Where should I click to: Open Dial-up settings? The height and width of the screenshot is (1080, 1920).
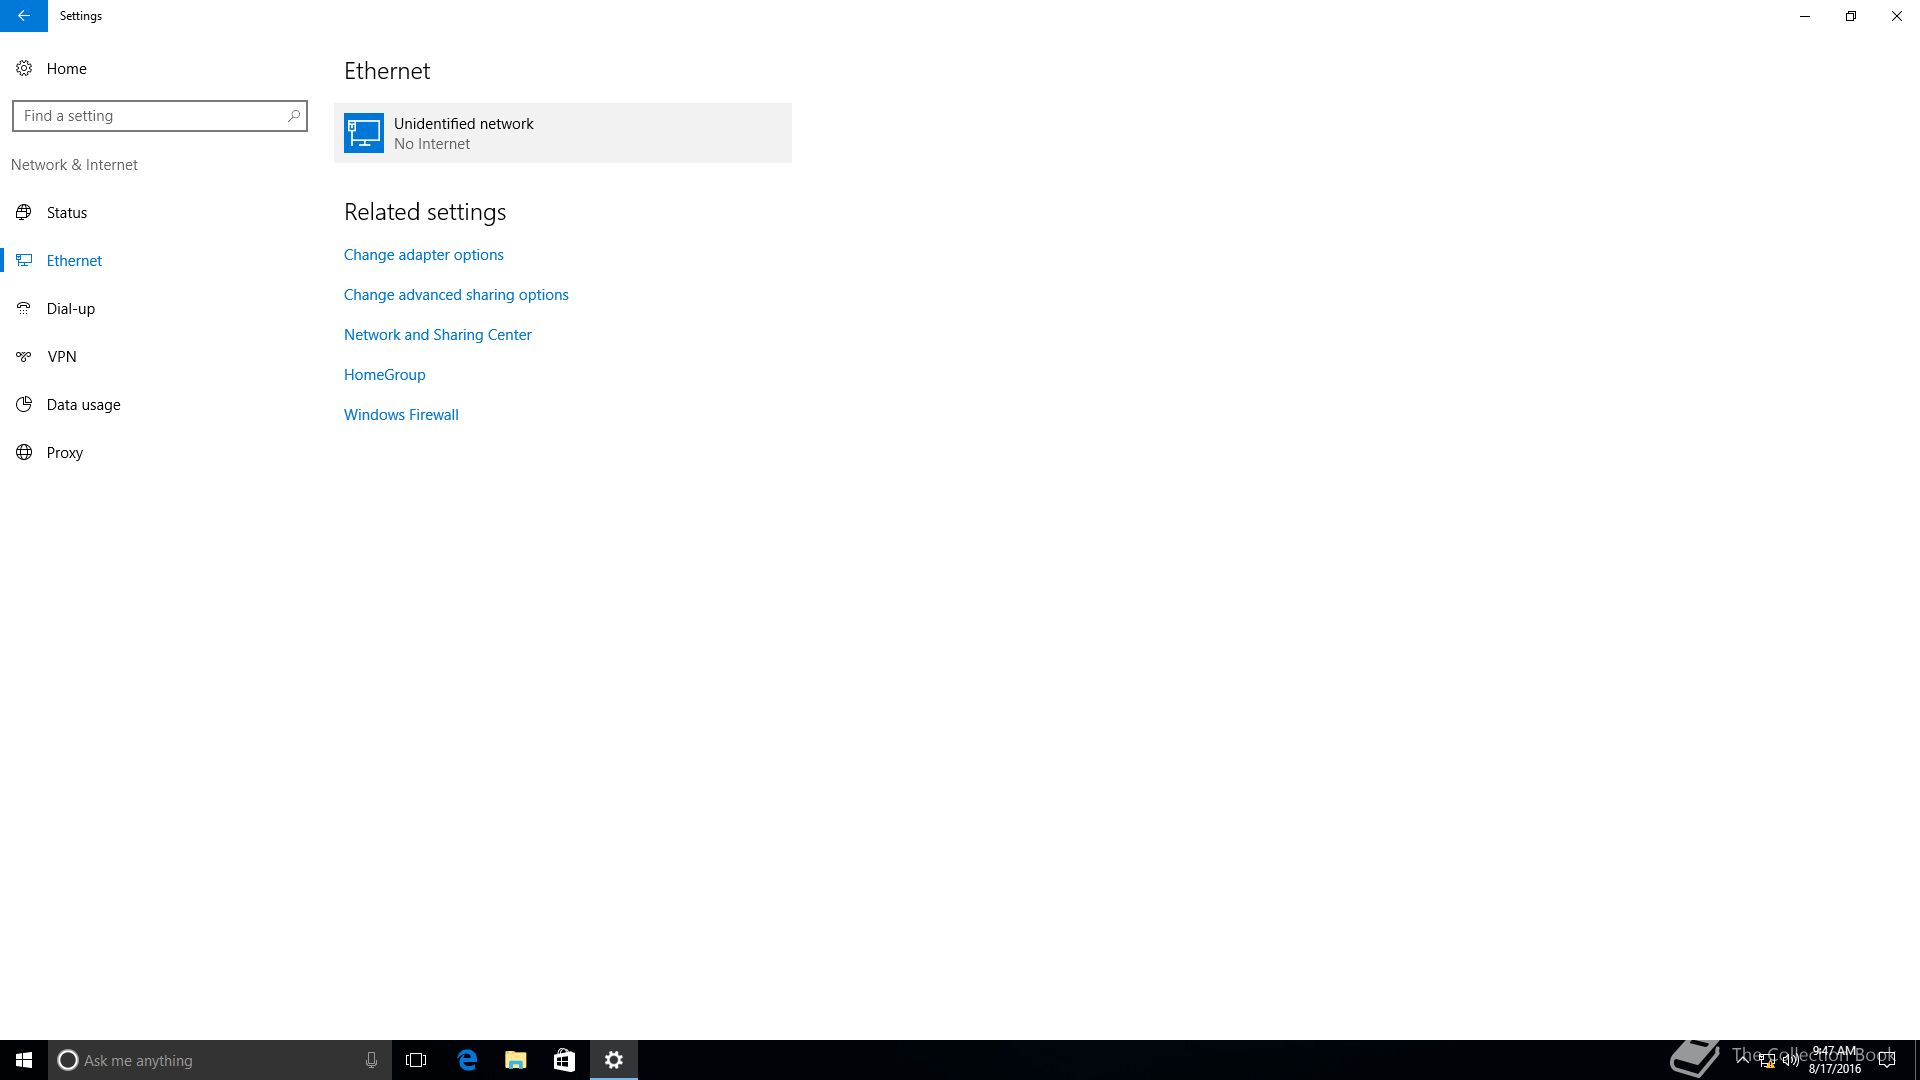[70, 309]
